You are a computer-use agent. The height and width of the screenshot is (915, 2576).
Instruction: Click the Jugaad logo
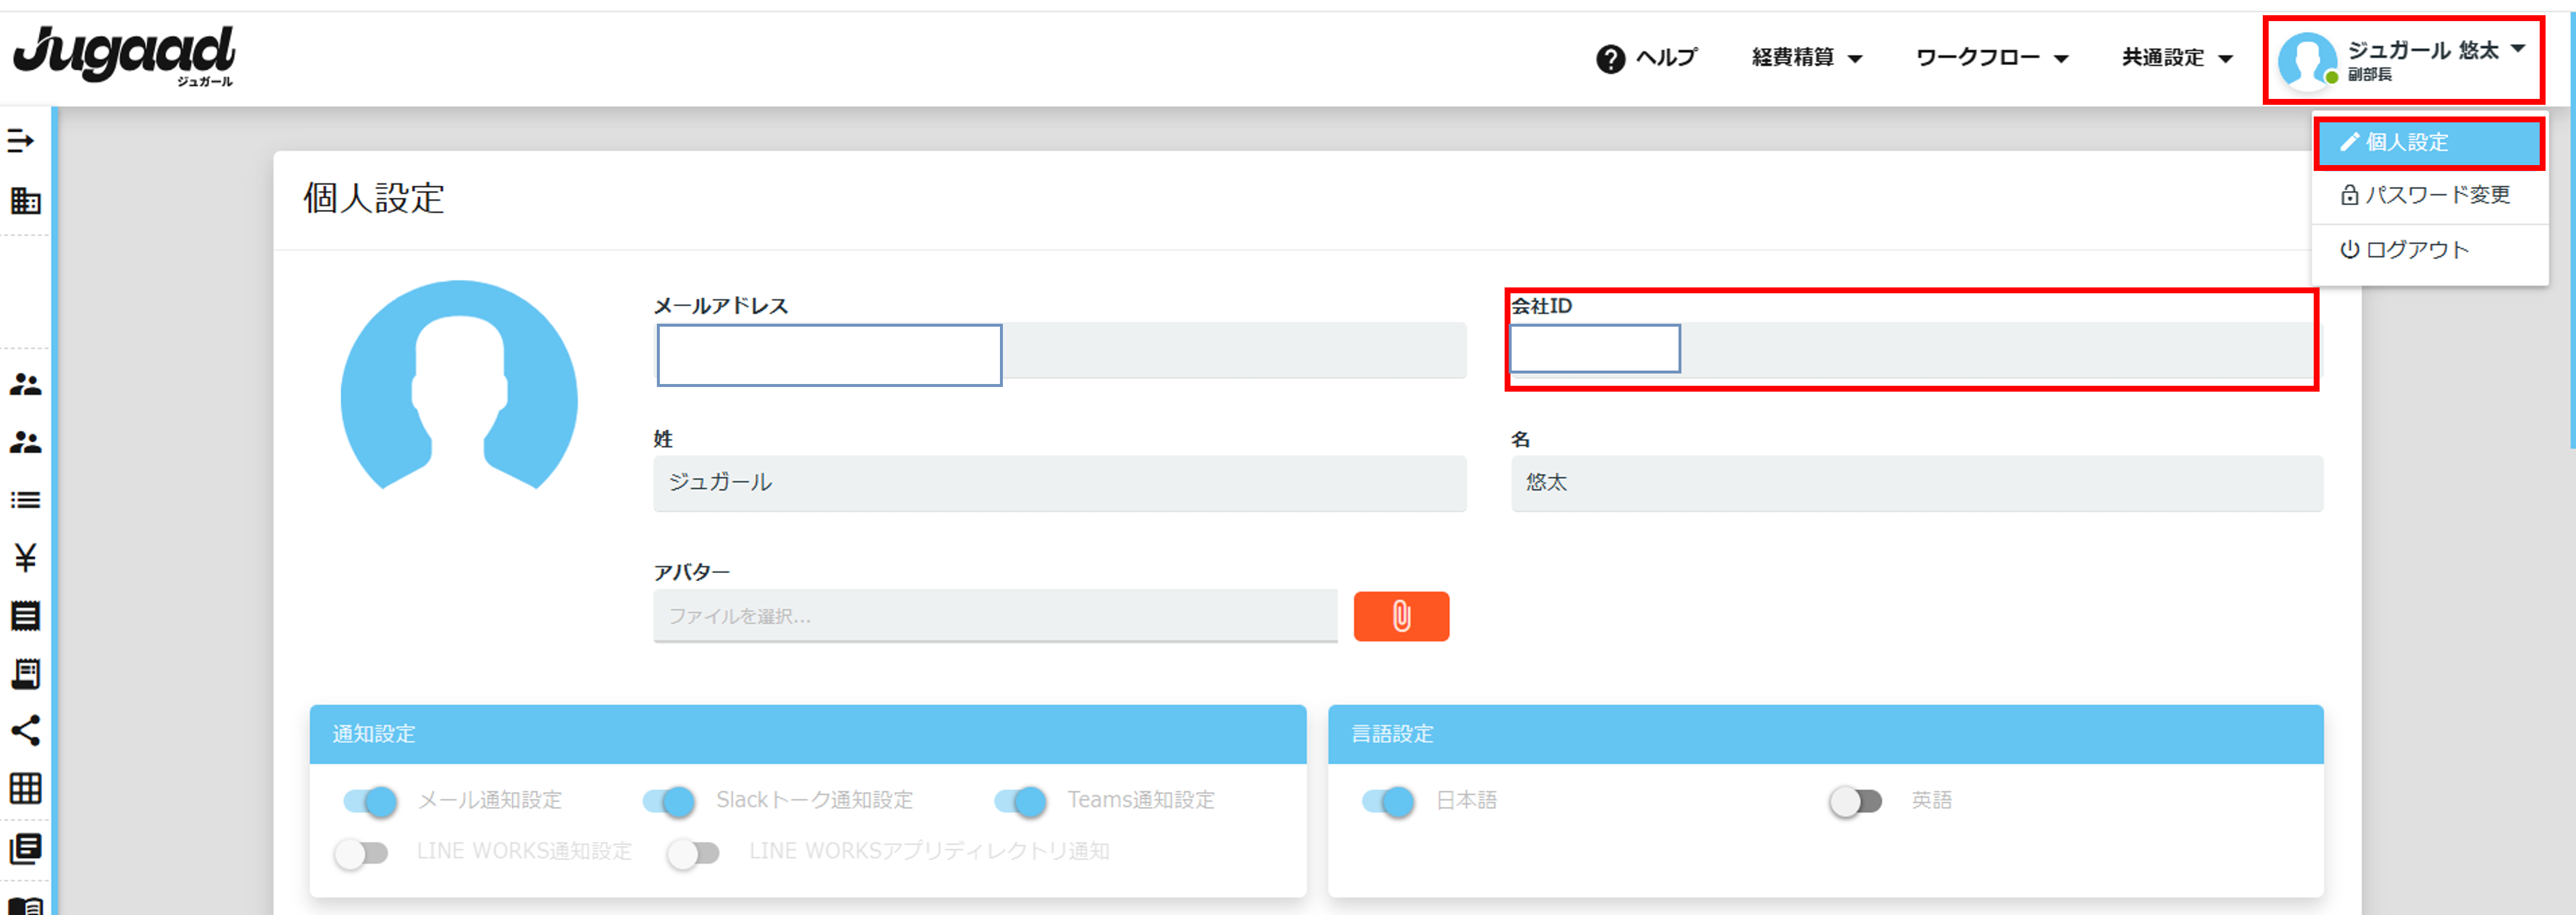(x=124, y=57)
